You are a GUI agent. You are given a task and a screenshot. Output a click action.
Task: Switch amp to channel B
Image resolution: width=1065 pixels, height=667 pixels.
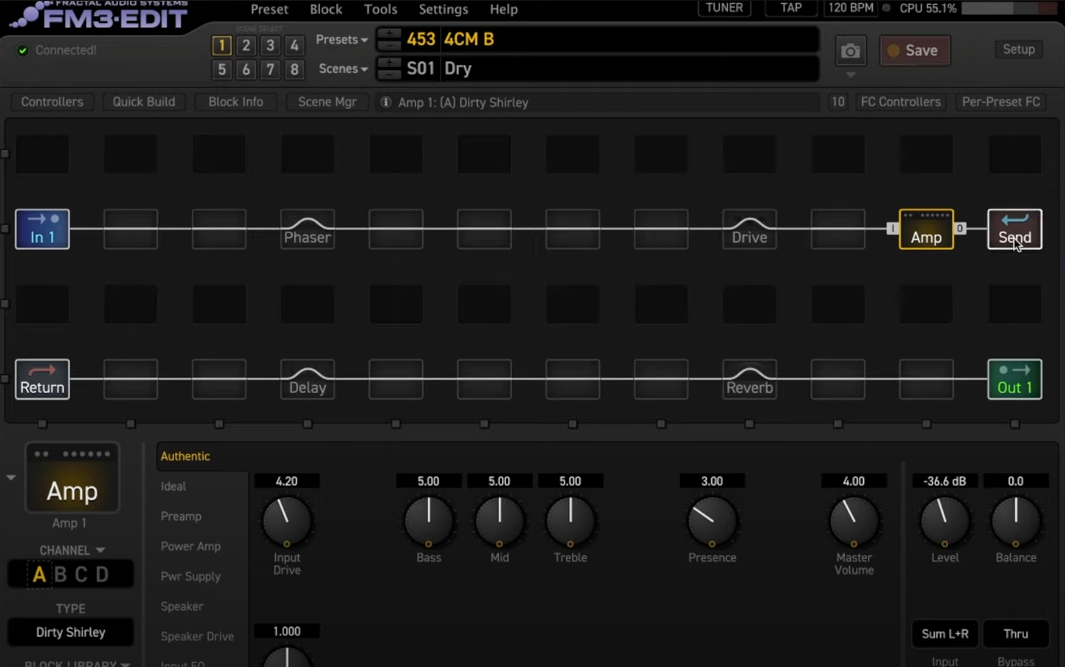(60, 575)
